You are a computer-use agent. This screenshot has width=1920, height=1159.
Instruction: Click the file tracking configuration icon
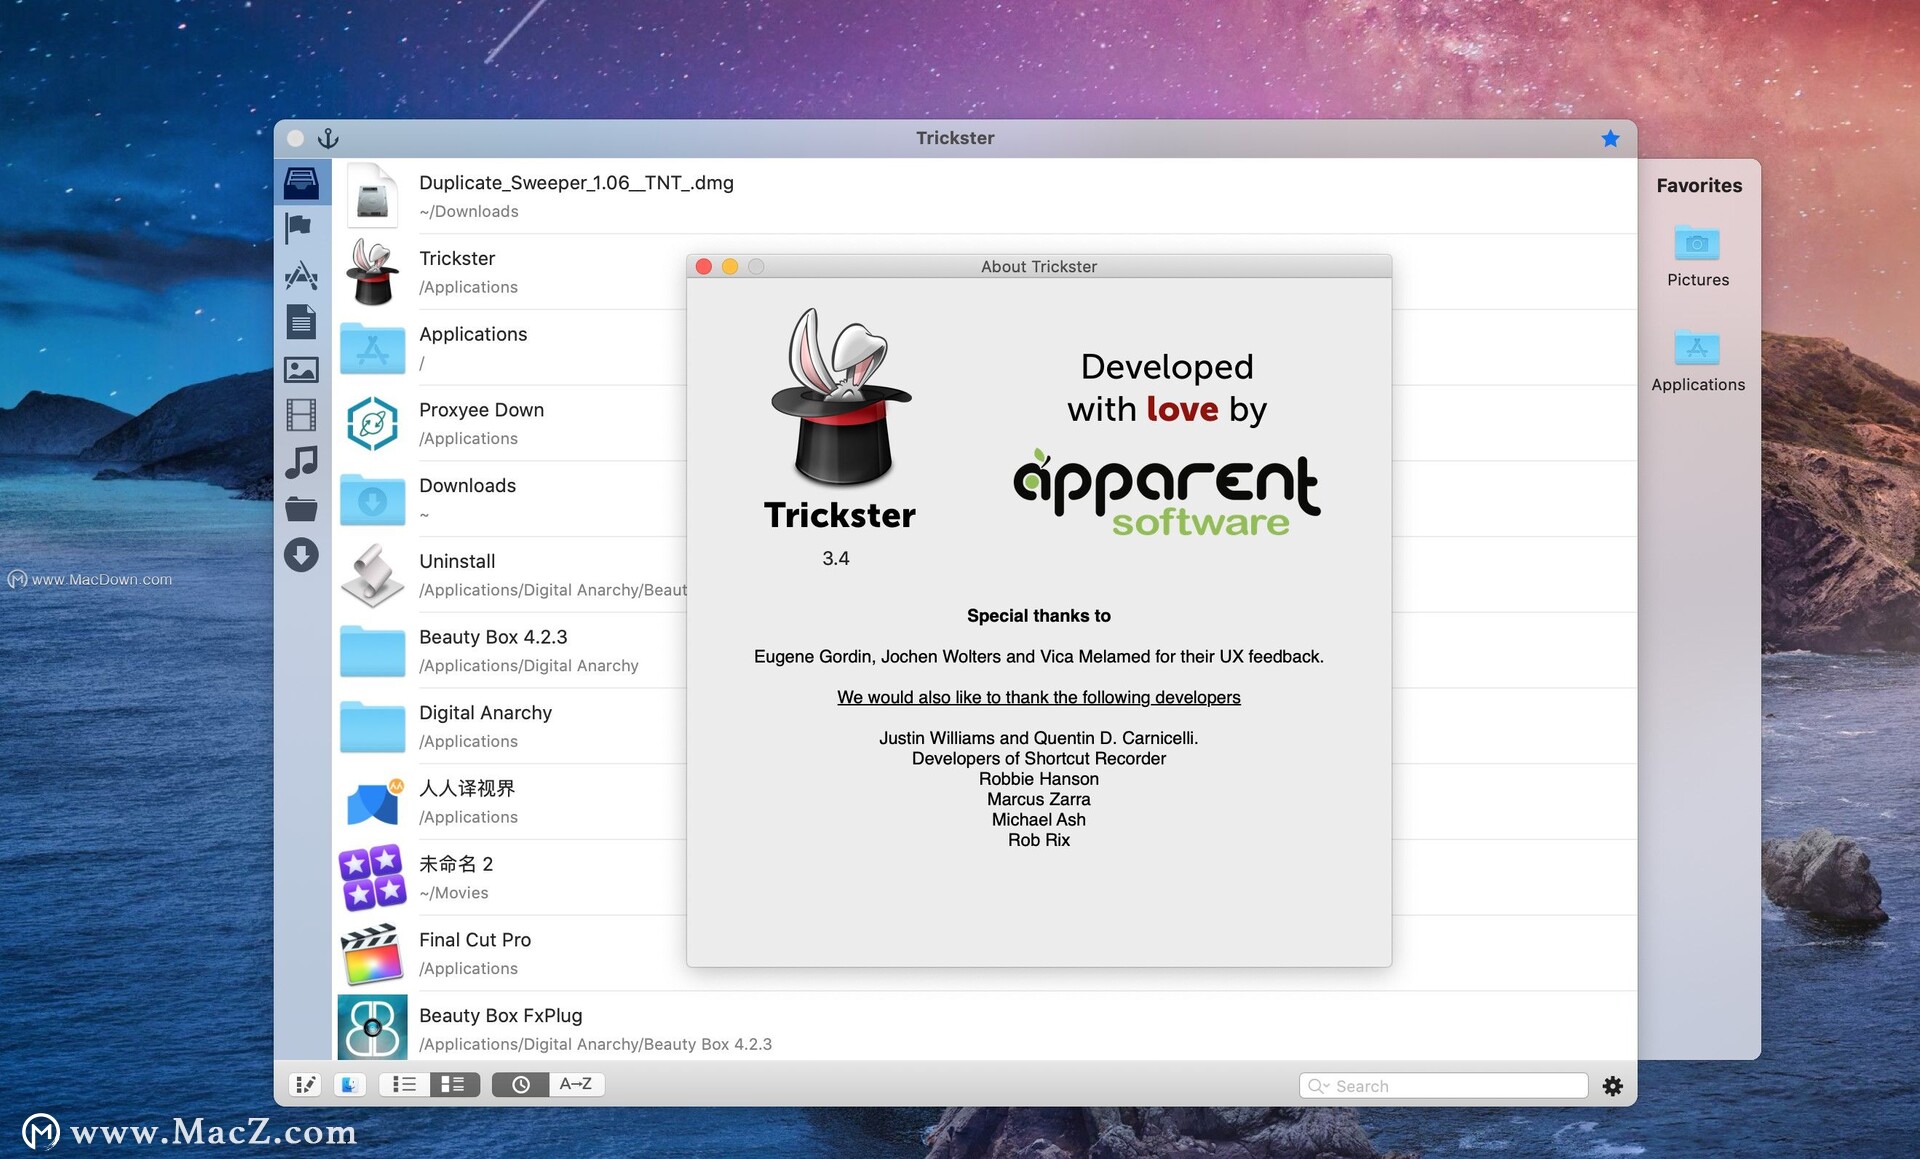tap(305, 1084)
